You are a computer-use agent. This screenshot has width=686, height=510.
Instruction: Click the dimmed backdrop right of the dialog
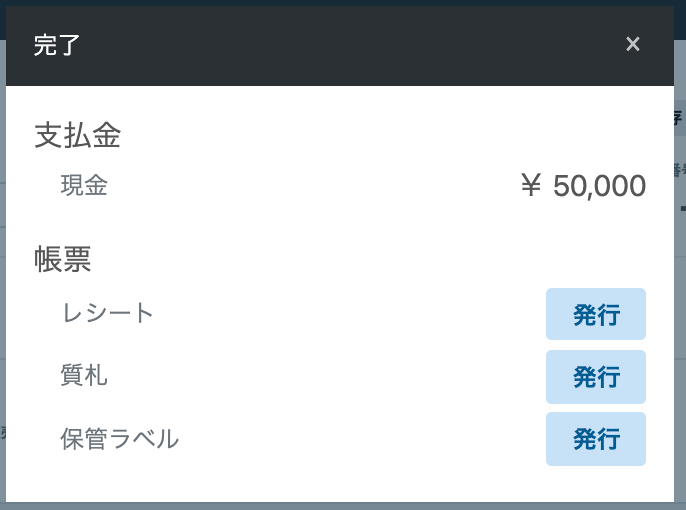(680, 300)
